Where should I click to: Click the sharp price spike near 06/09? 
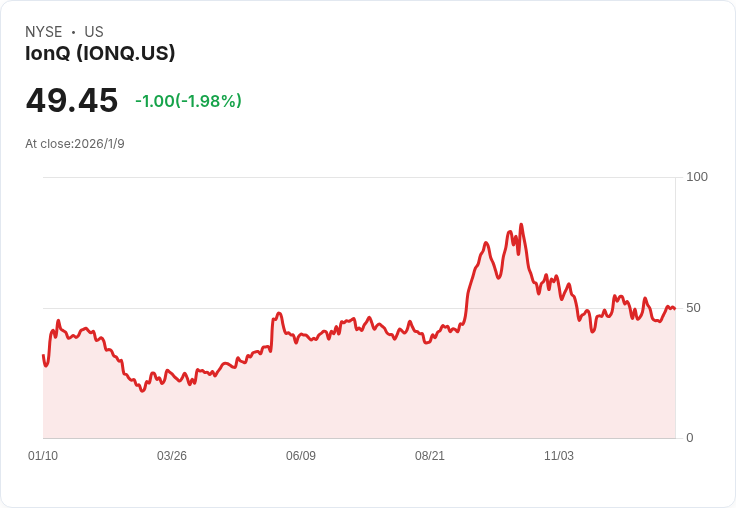tap(278, 314)
